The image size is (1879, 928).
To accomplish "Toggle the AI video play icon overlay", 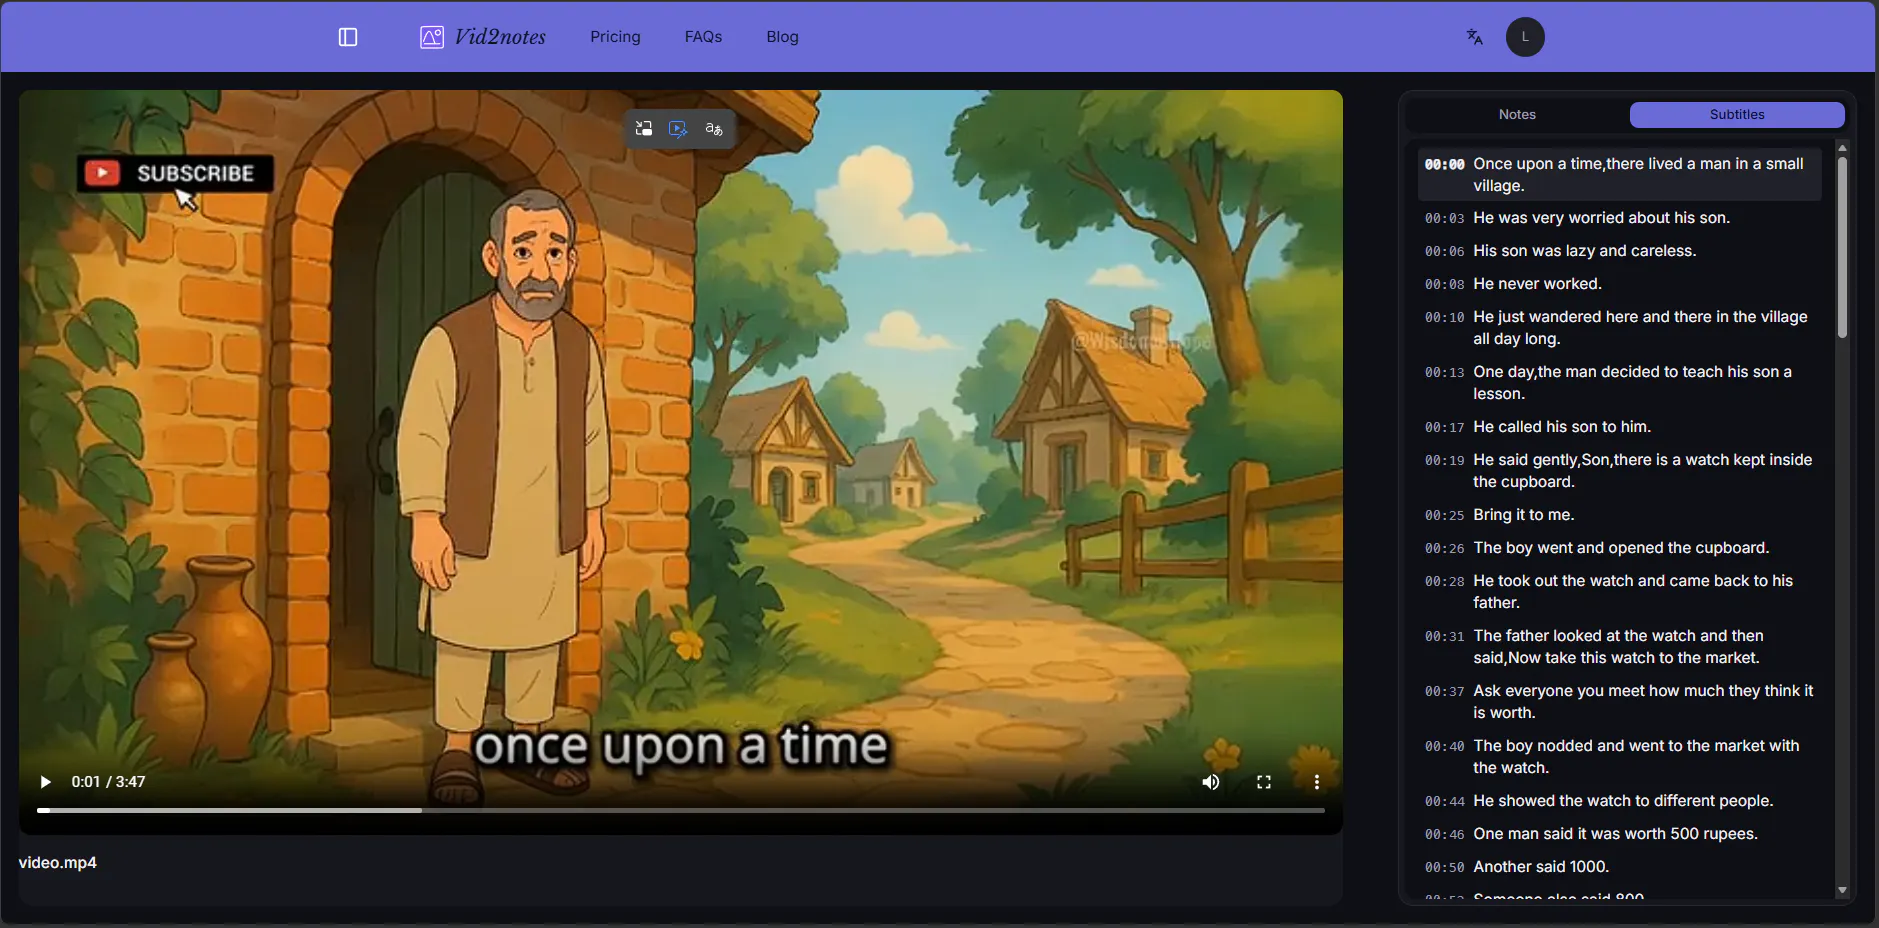I will [679, 129].
